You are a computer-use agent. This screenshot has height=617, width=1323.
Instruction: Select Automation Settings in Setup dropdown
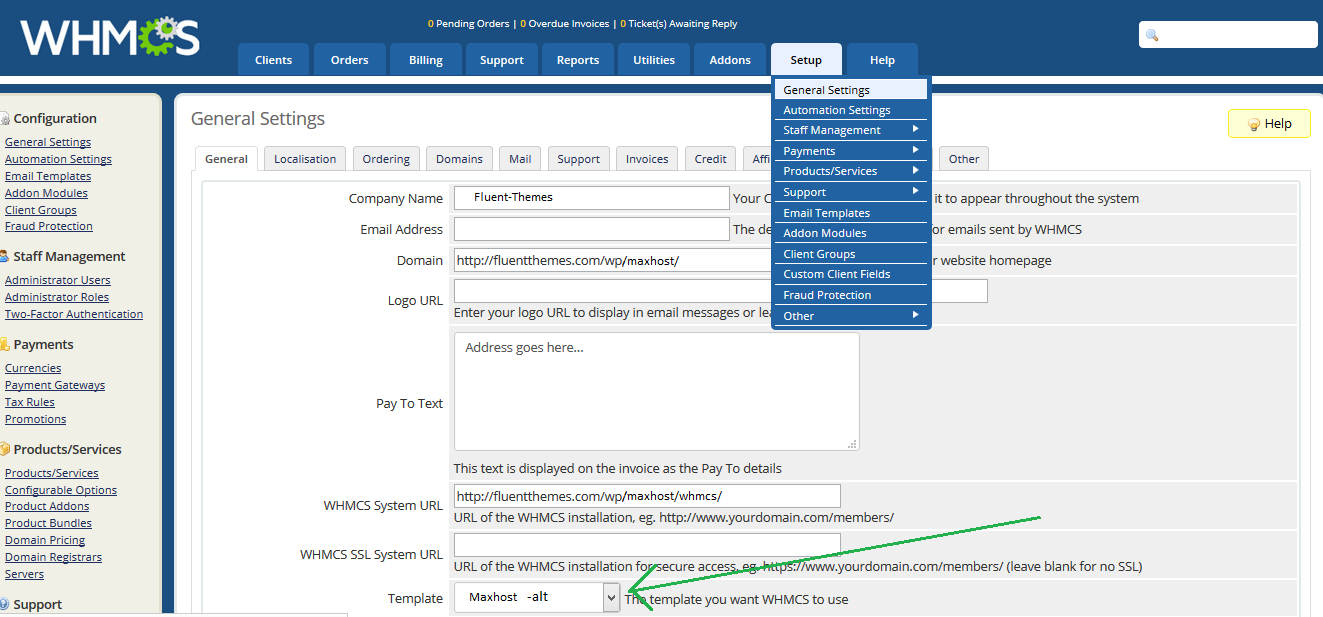(x=851, y=110)
